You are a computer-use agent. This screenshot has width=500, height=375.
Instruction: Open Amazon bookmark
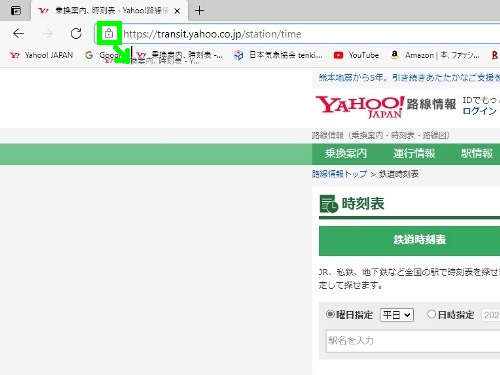coord(435,55)
